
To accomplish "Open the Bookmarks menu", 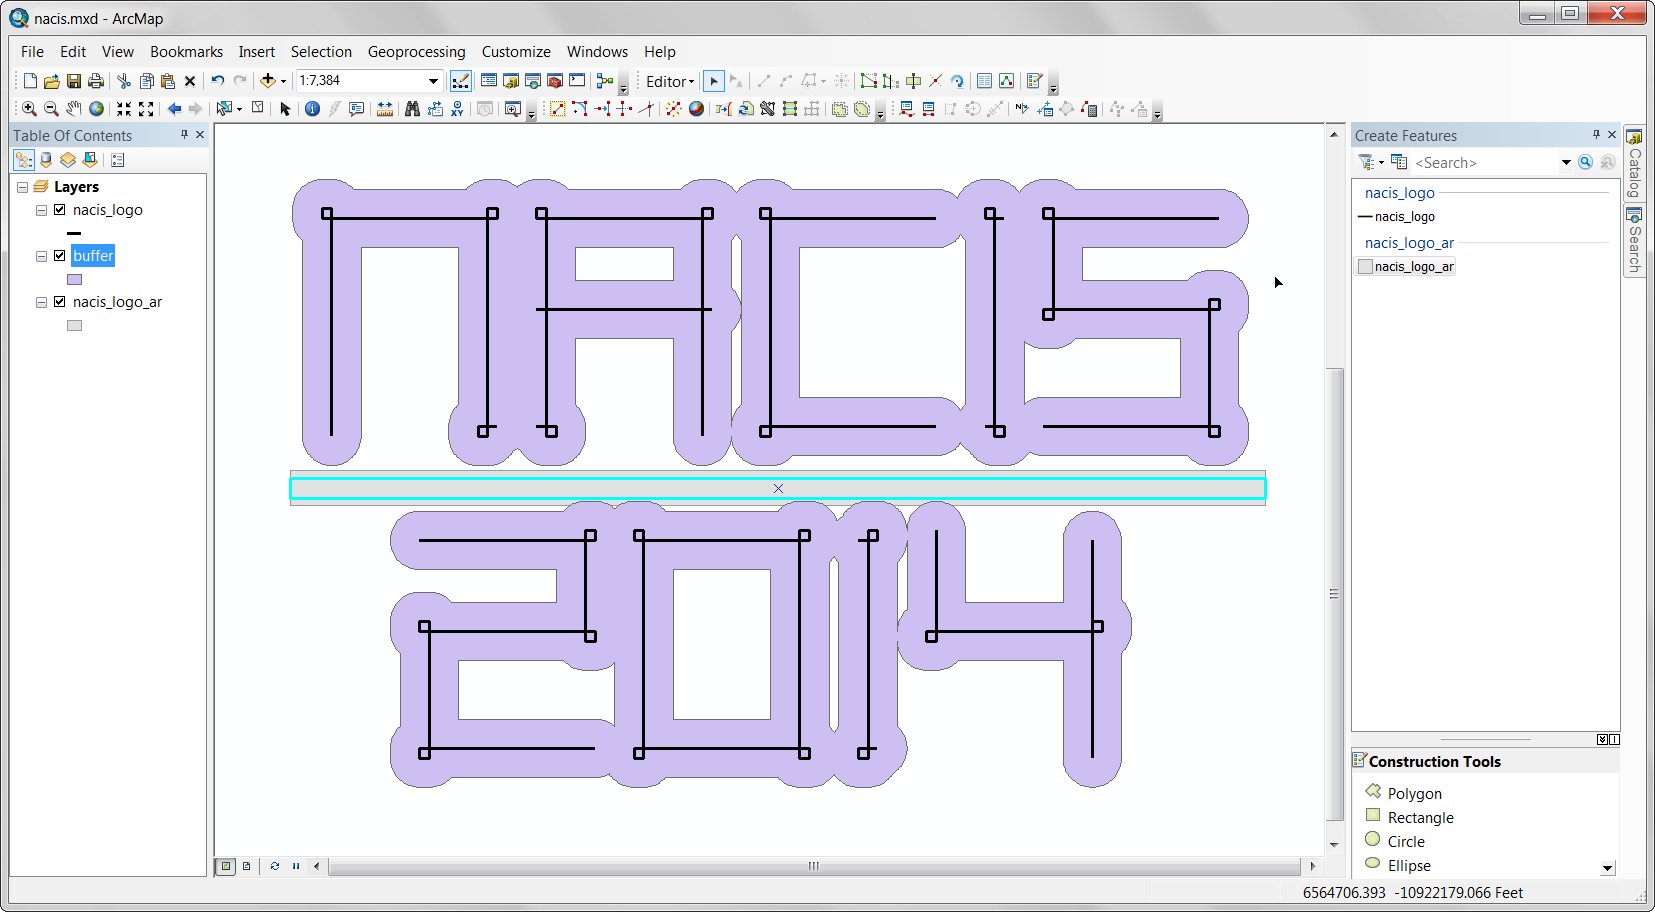I will [186, 52].
